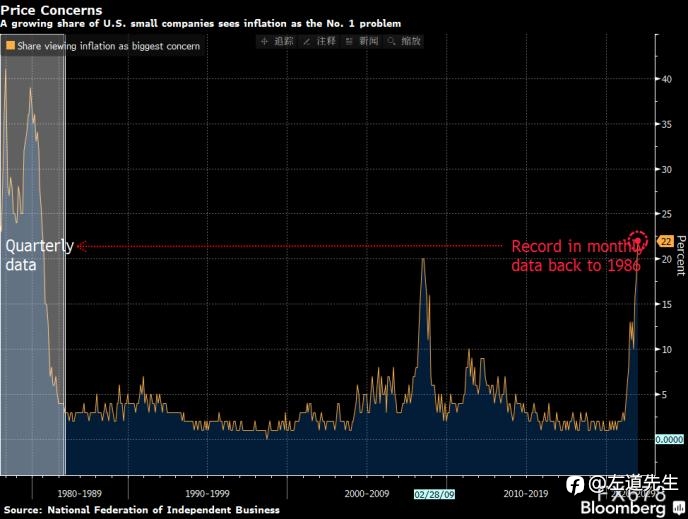This screenshot has height=519, width=688.
Task: Click the 2000-2009 decade axis label
Action: (367, 494)
